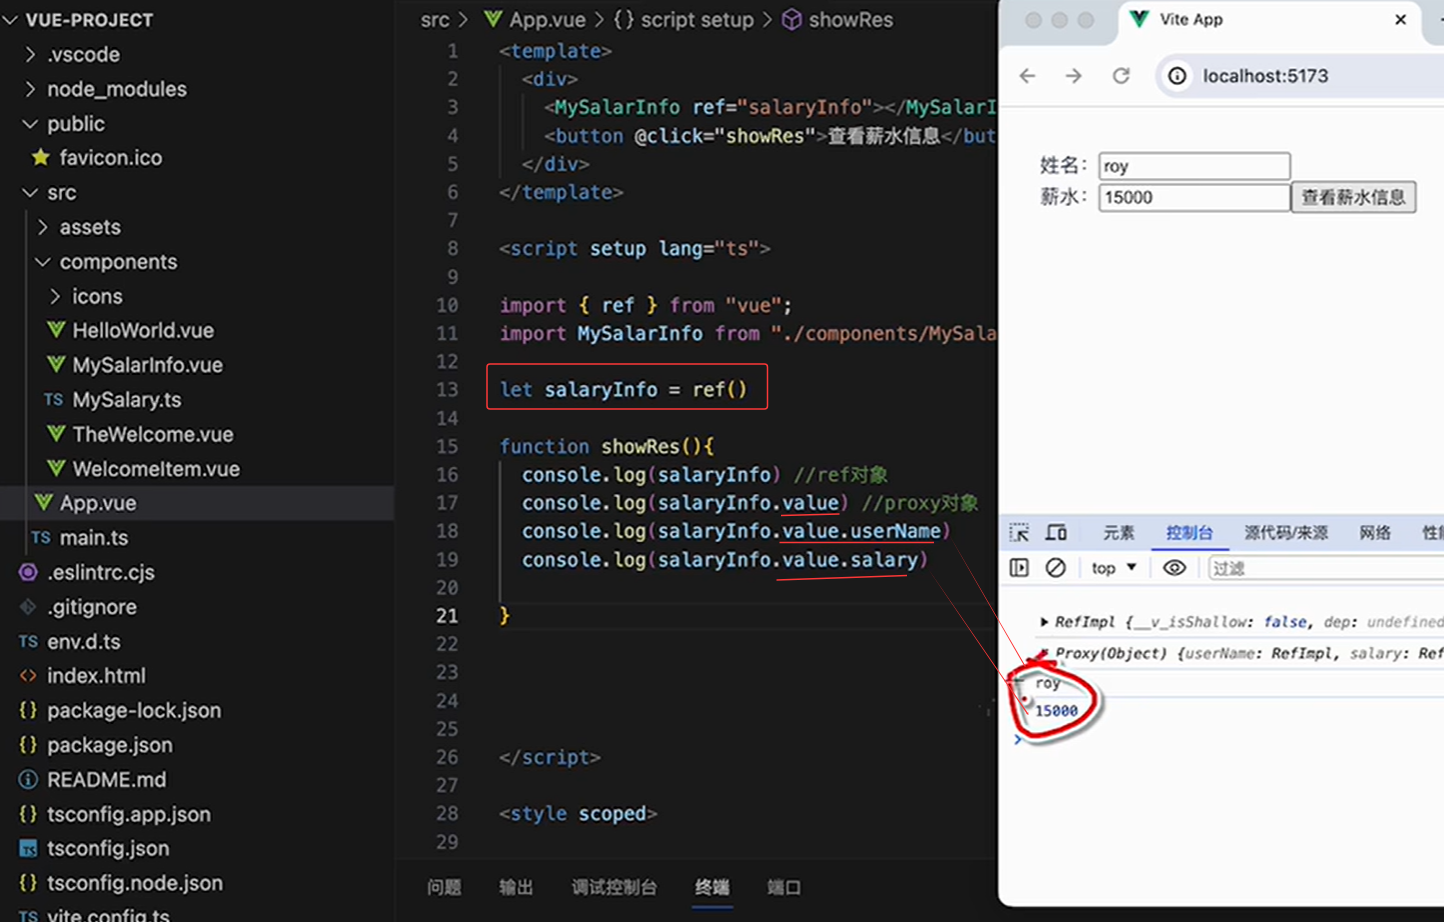The width and height of the screenshot is (1444, 922).
Task: Open favicon.ico star icon file
Action: 41,158
